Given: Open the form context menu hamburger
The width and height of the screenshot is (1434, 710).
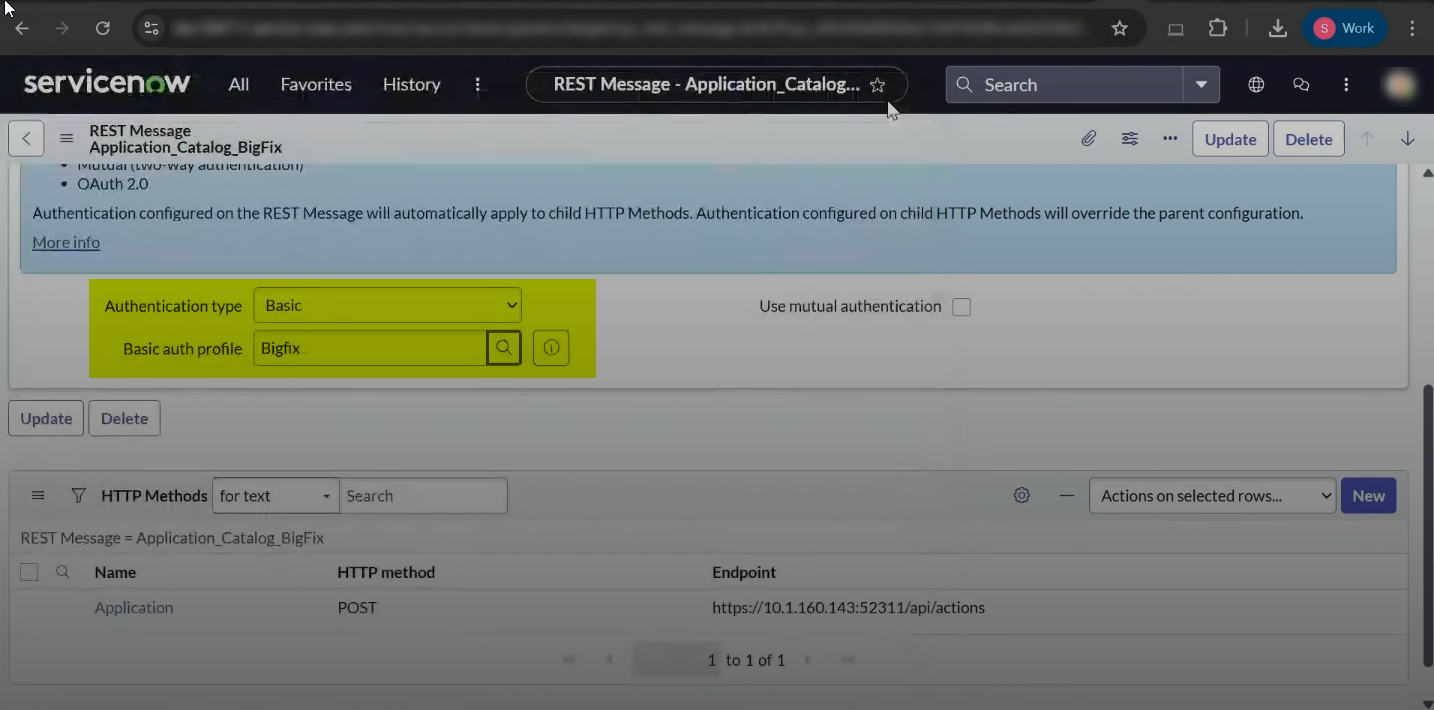Looking at the screenshot, I should 67,139.
